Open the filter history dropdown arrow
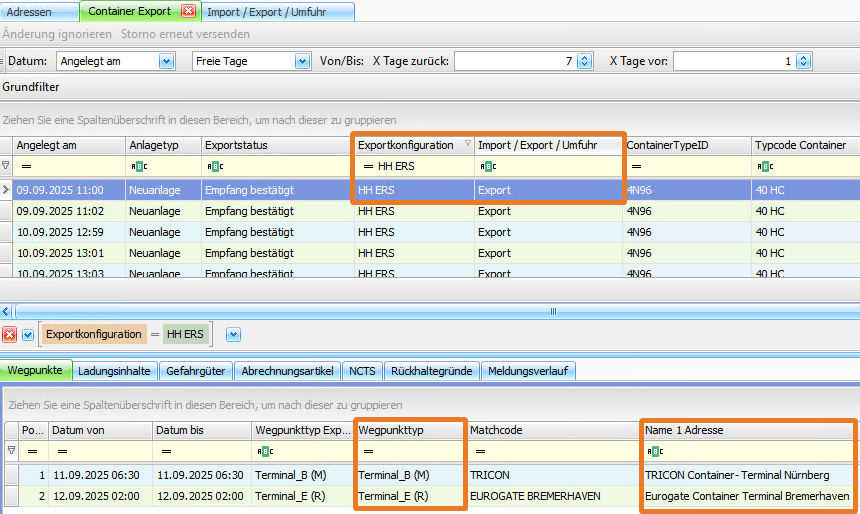The width and height of the screenshot is (860, 514). [x=233, y=334]
